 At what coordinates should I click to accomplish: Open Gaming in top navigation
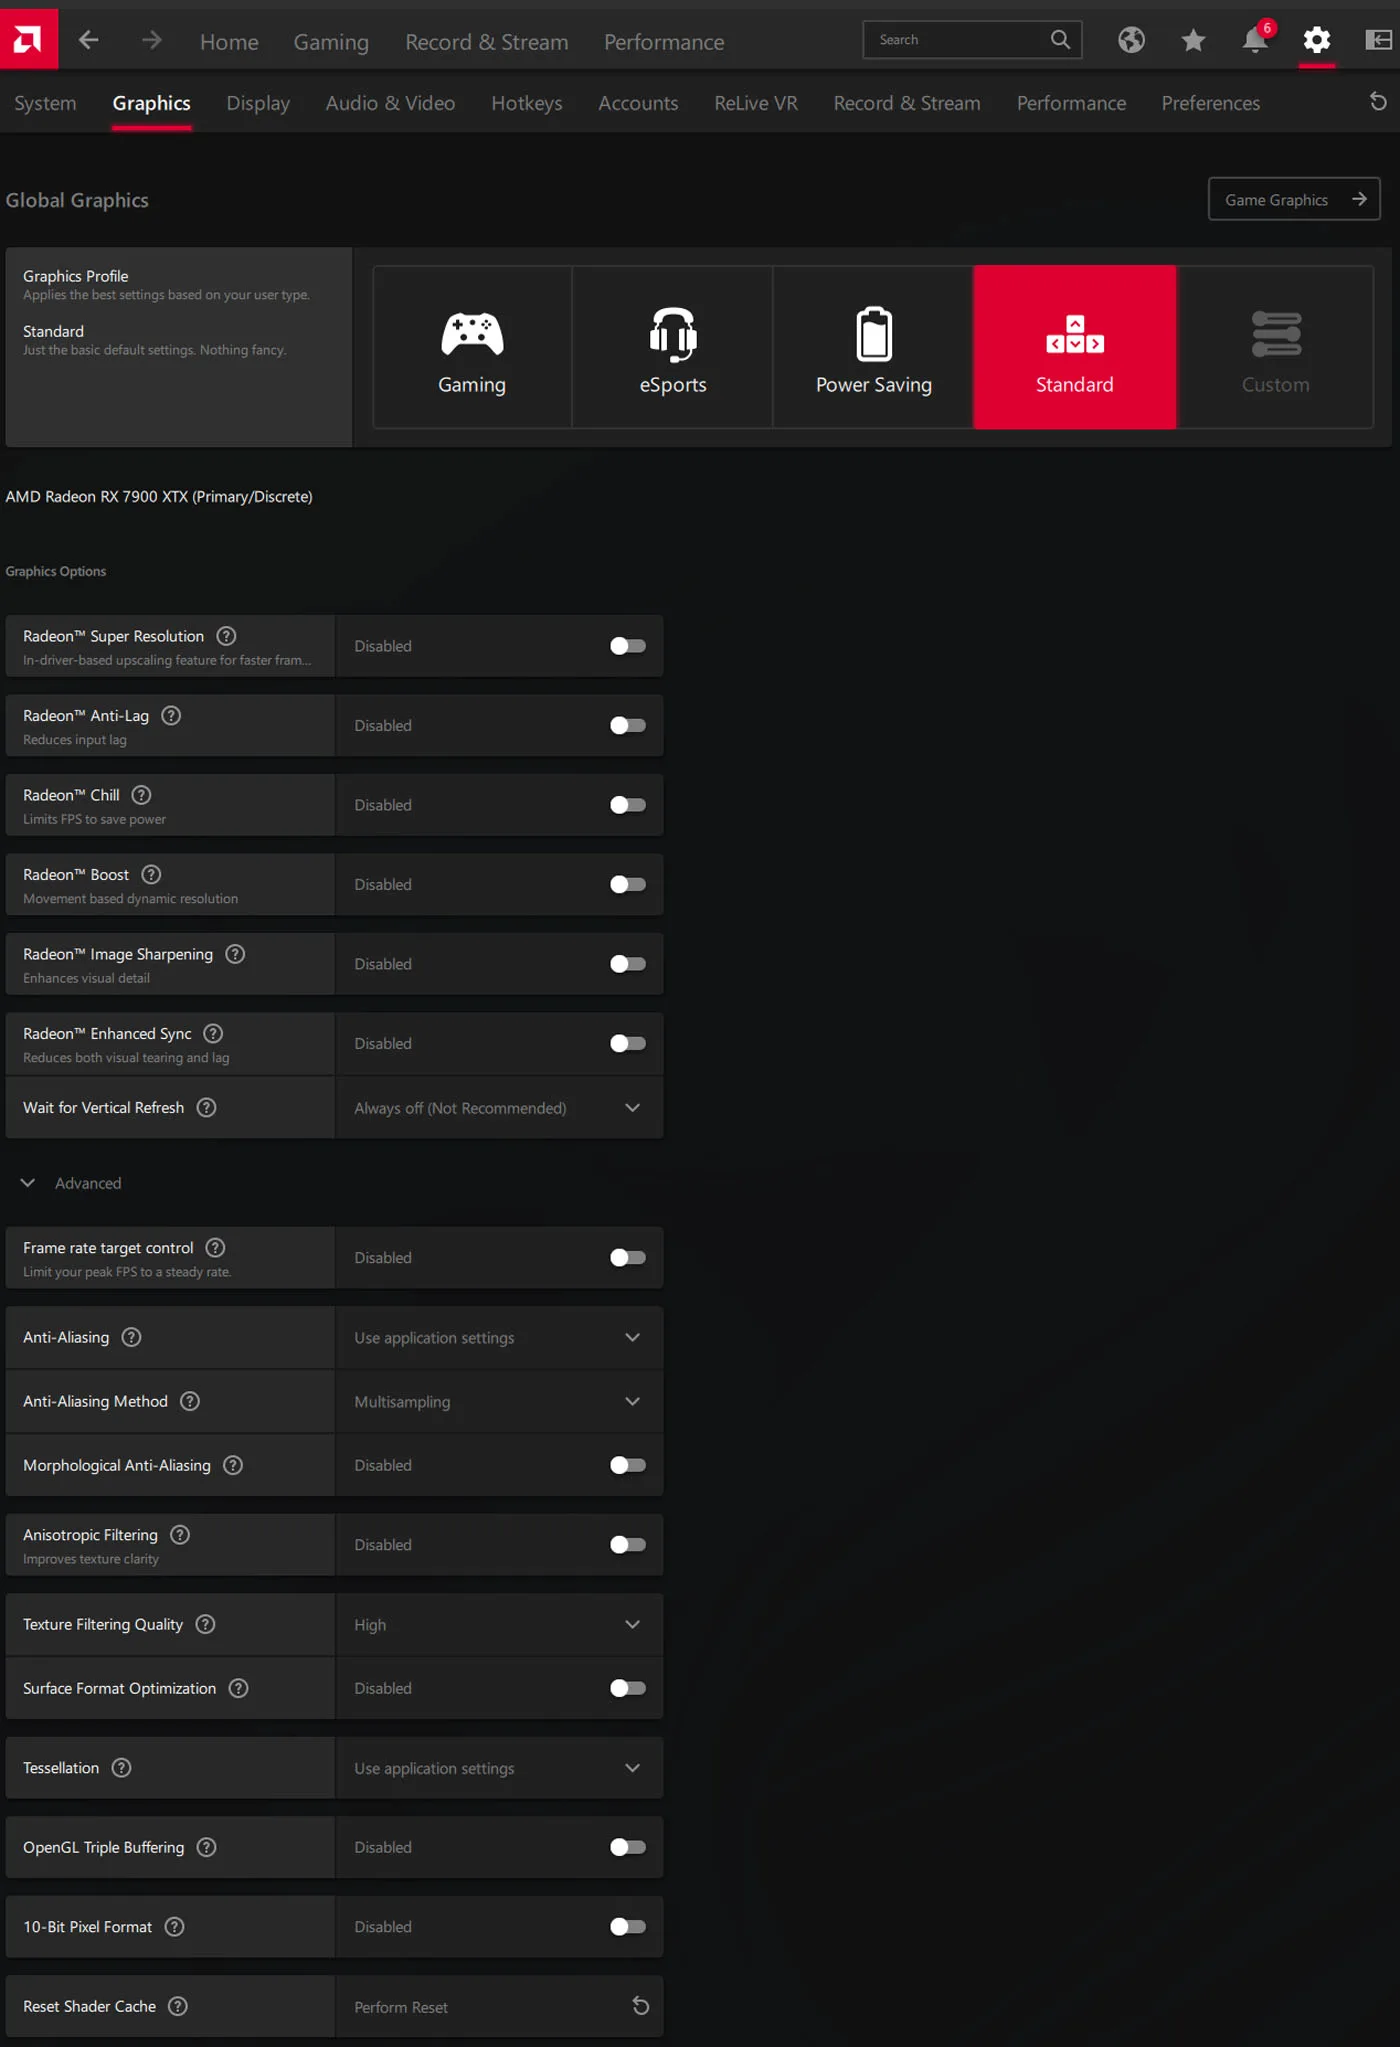pos(331,42)
